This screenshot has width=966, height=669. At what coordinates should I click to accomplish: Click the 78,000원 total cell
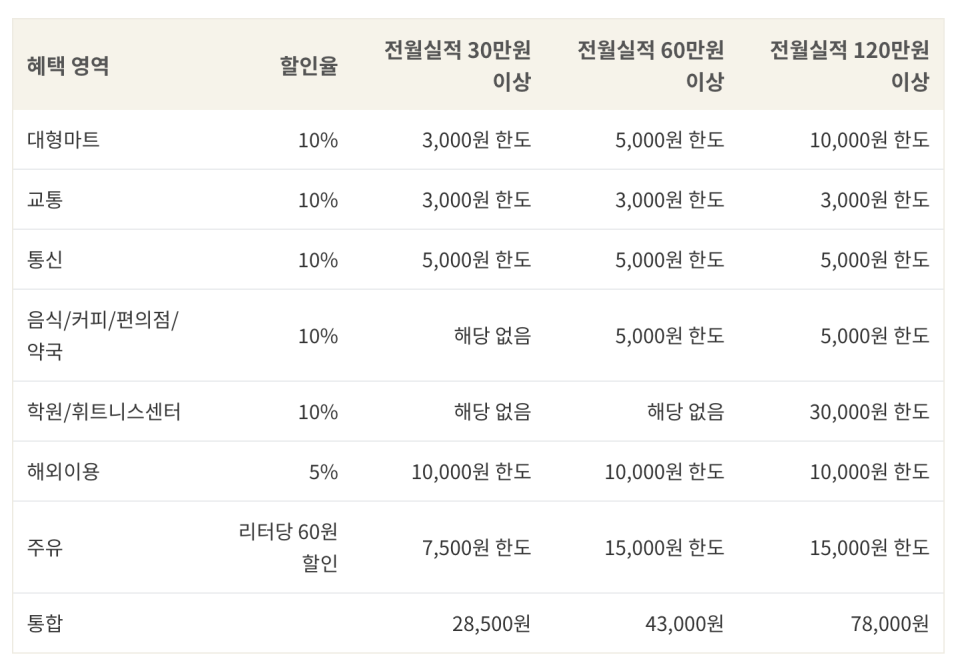(888, 624)
